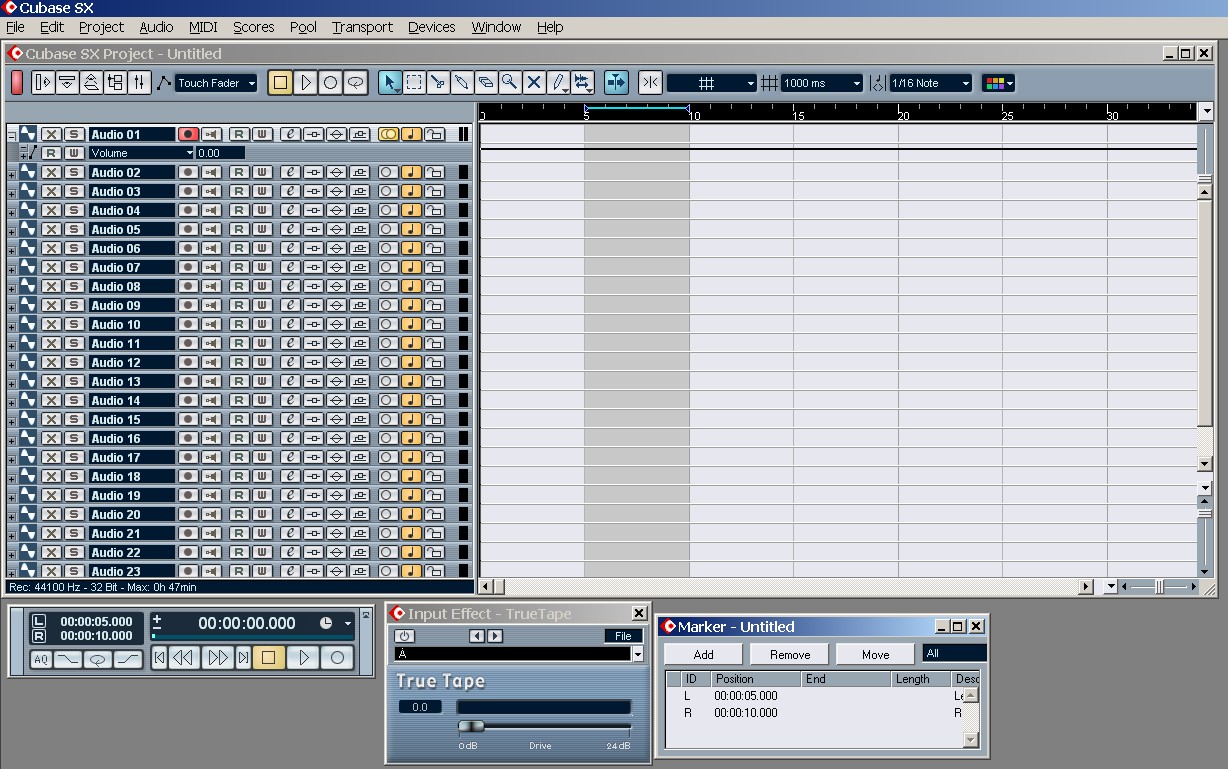The width and height of the screenshot is (1228, 769).
Task: Open the Marker window All filter dropdown
Action: (954, 654)
